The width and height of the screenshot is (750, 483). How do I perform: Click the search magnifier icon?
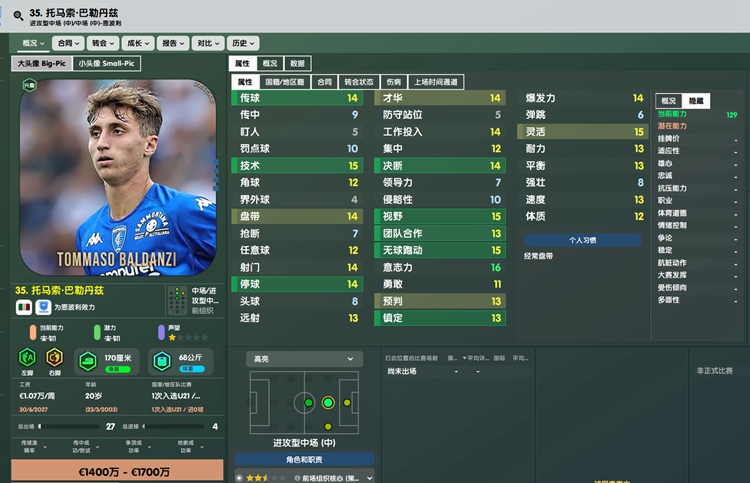tap(18, 16)
